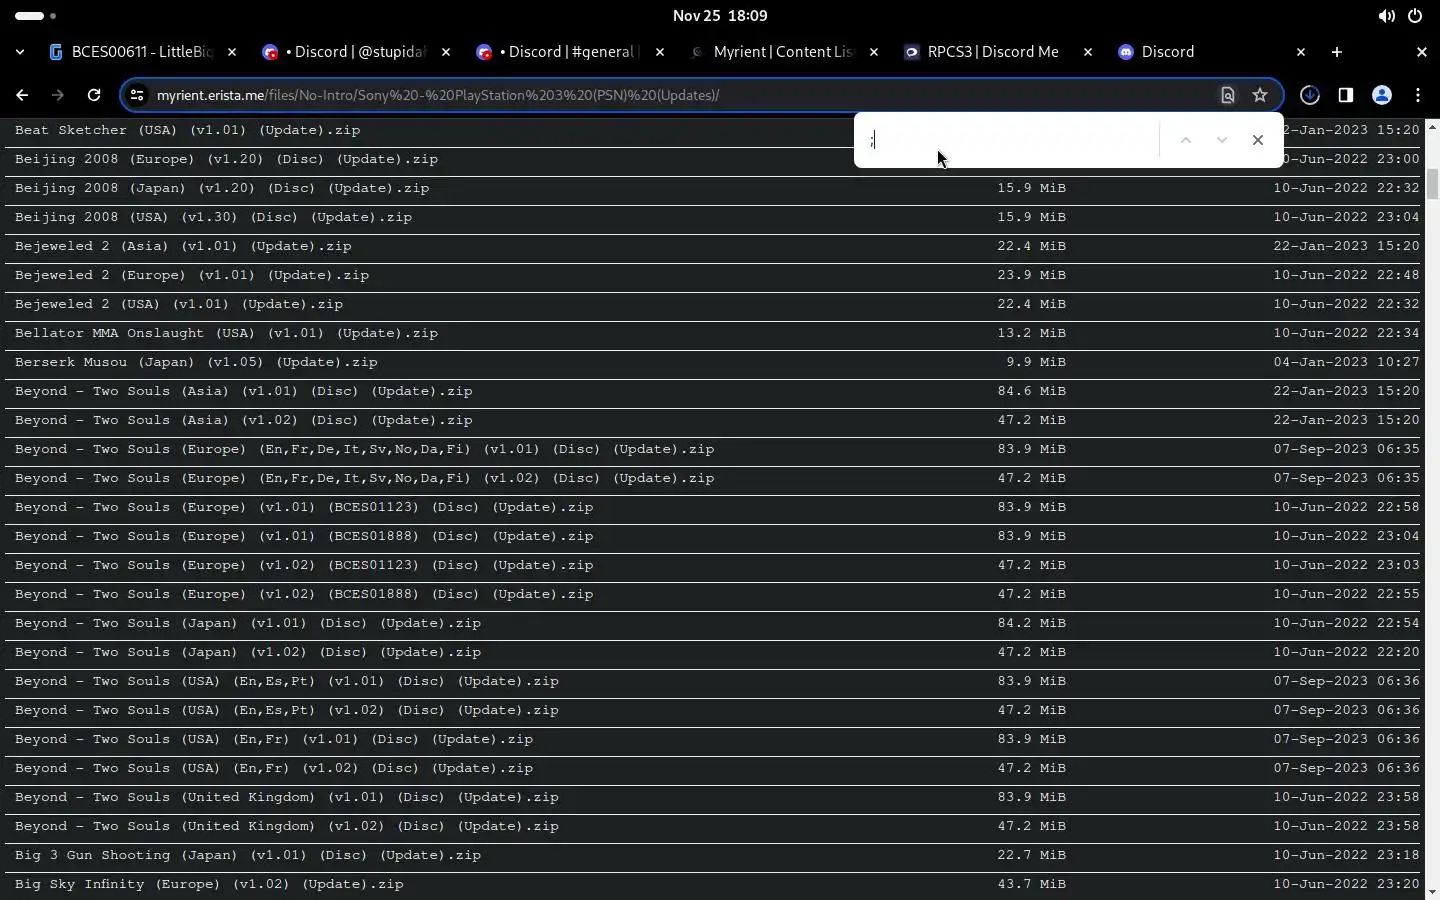Viewport: 1440px width, 900px height.
Task: Open Beyond Two Souls (v1.01) (BCES01123) zip
Action: coord(304,507)
